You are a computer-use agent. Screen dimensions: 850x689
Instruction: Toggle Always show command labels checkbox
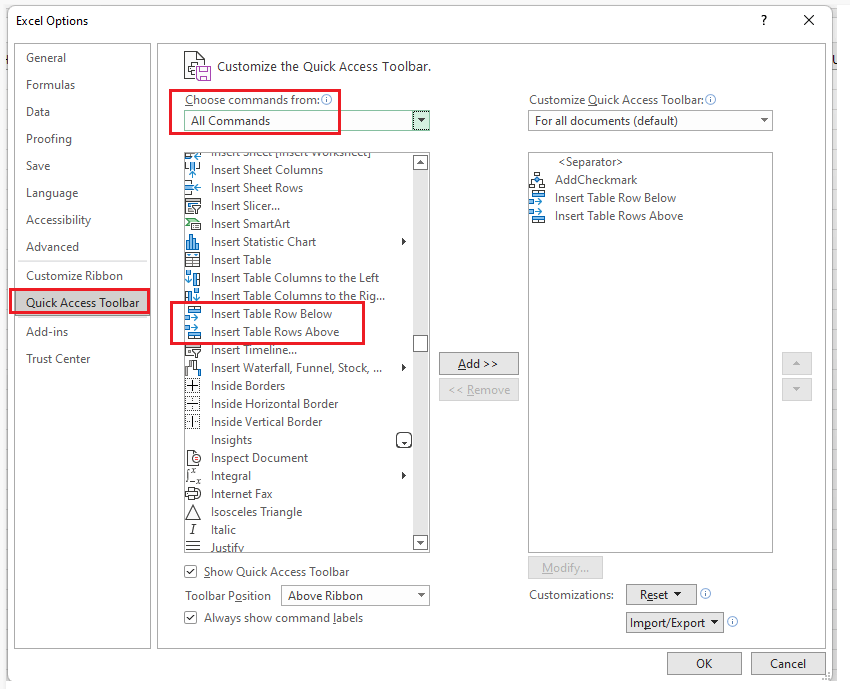190,617
